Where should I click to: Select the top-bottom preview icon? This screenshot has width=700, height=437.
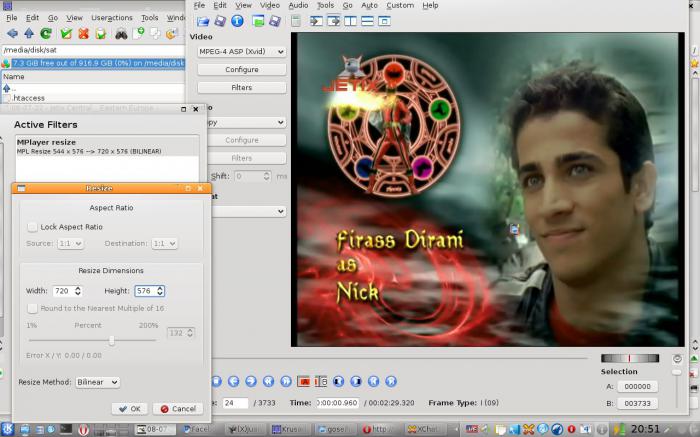(367, 21)
